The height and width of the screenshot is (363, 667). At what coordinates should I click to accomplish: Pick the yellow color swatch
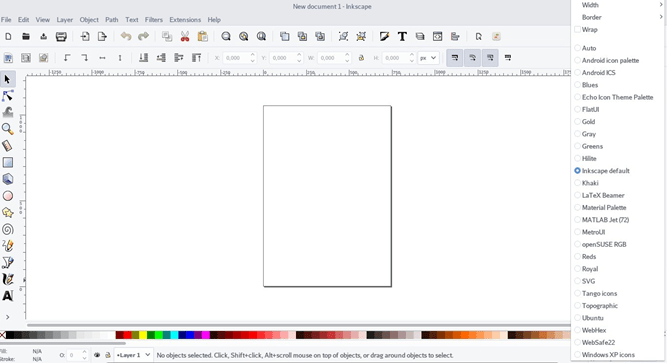coord(143,335)
